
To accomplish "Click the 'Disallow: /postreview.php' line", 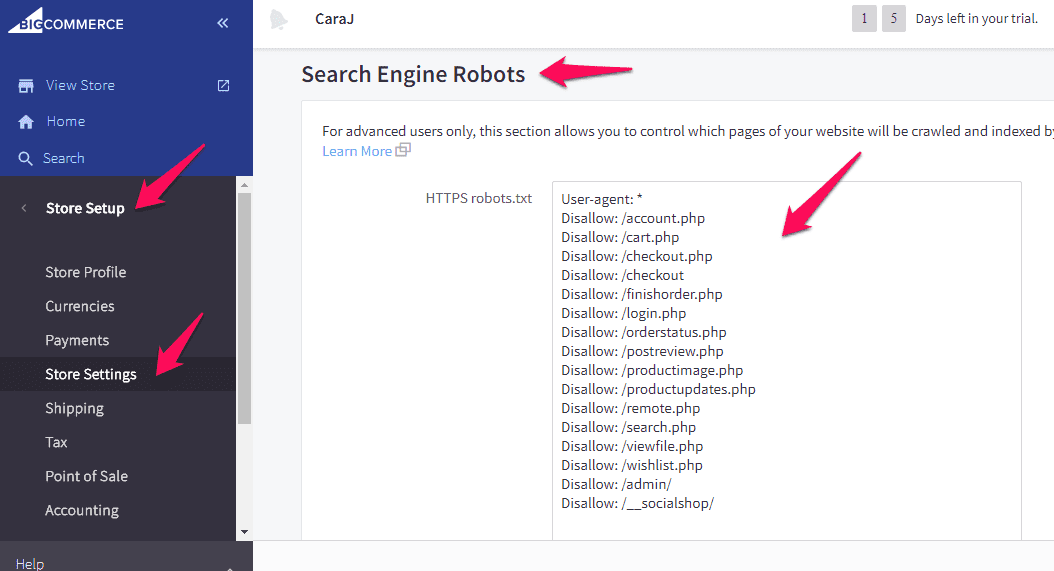I will 643,351.
